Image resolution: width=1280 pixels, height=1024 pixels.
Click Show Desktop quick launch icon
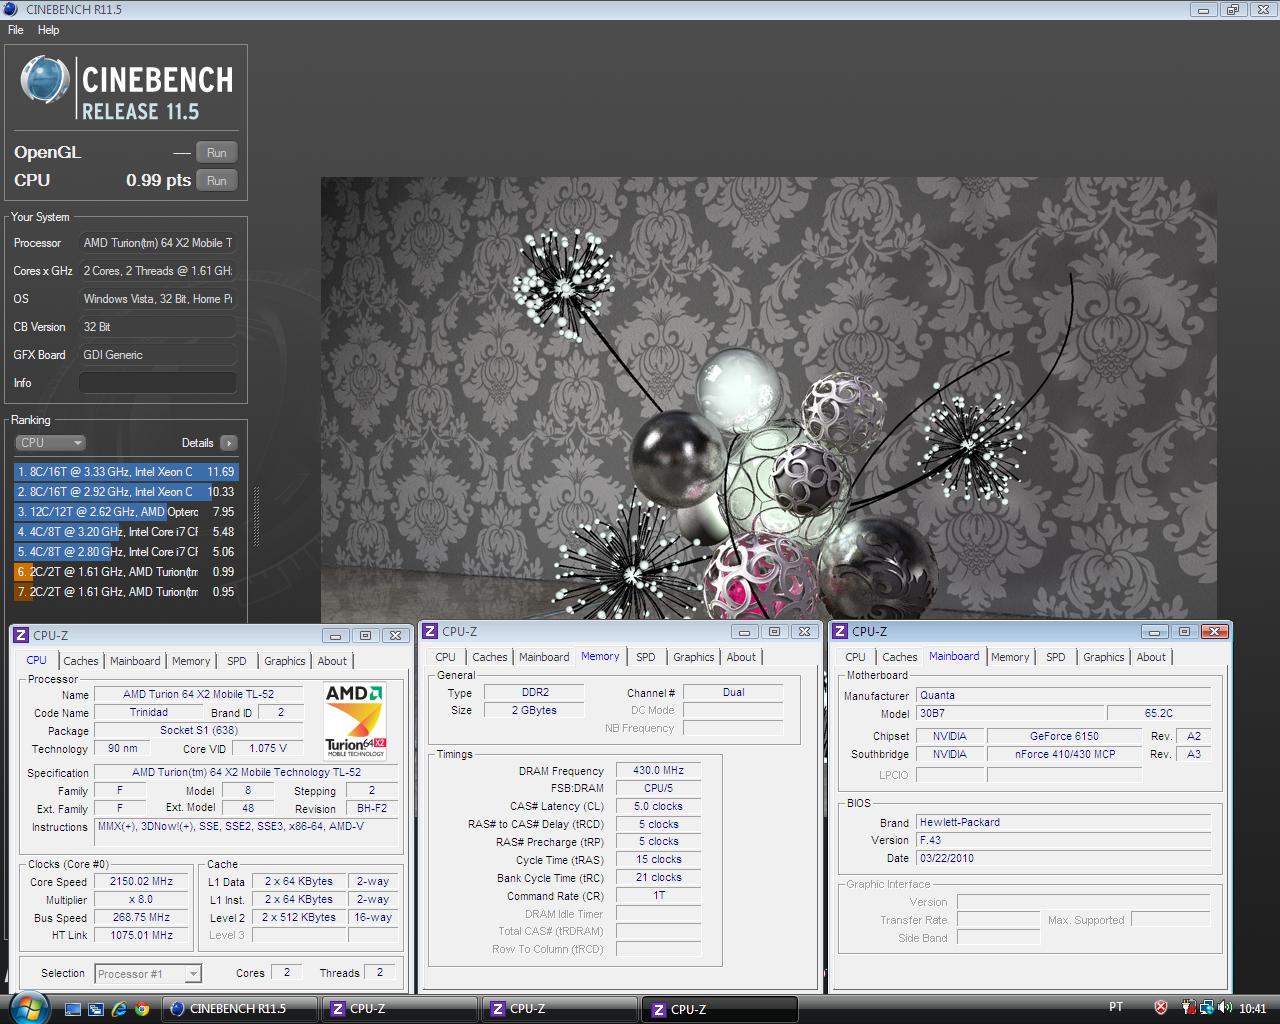click(72, 1009)
